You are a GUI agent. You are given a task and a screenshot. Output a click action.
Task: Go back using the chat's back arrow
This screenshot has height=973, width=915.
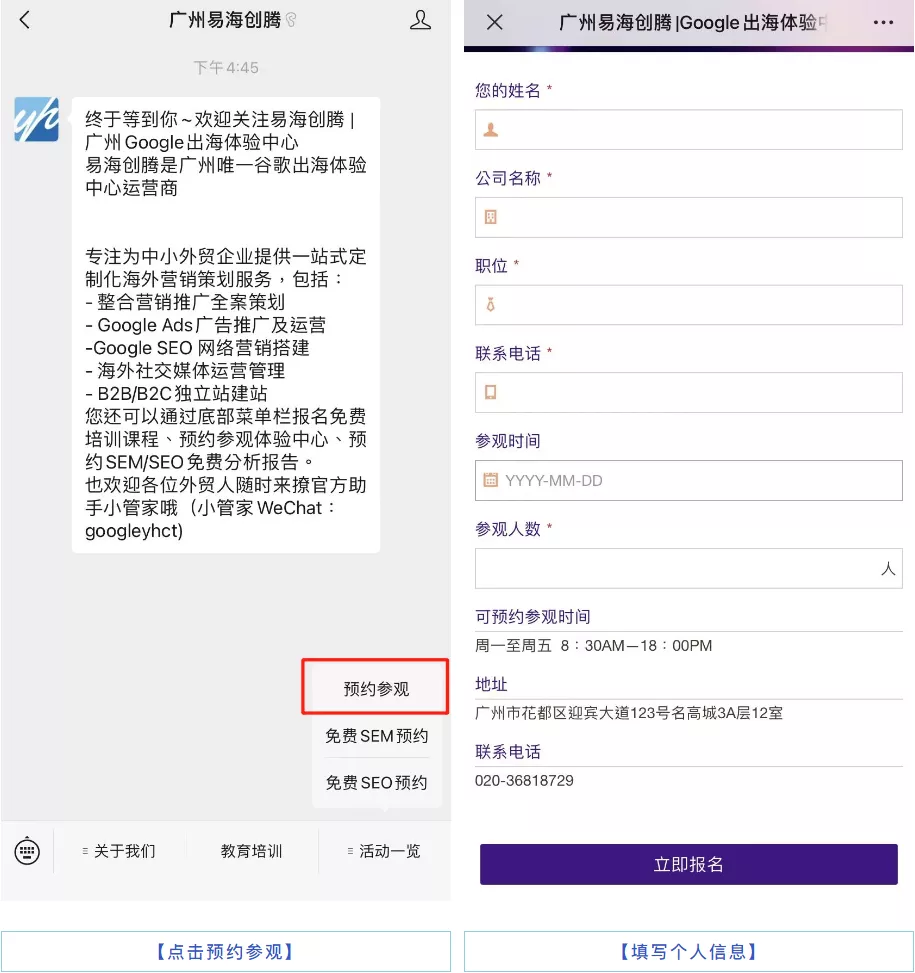(25, 20)
